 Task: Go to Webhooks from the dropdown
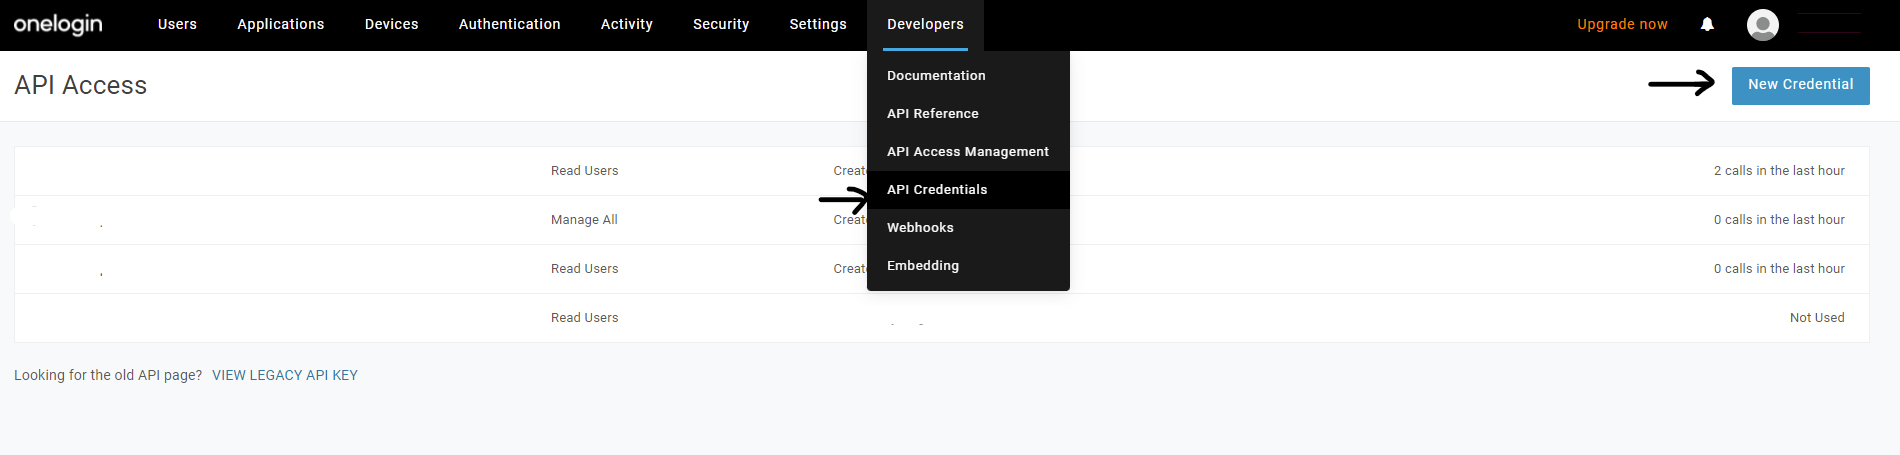[x=920, y=228]
